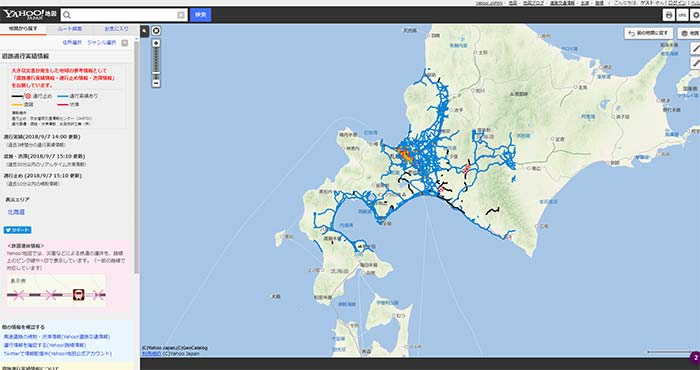Viewport: 700px width, 370px height.
Task: Switch to the お気に入り tab
Action: point(116,29)
